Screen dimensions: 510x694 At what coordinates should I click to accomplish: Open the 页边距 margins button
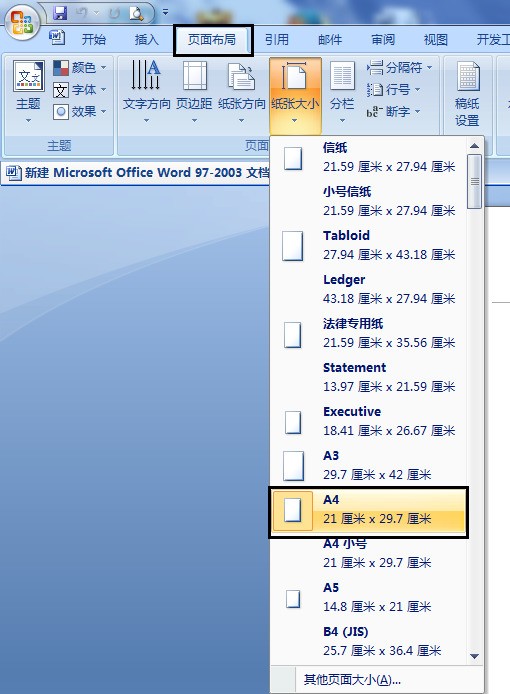click(x=194, y=92)
